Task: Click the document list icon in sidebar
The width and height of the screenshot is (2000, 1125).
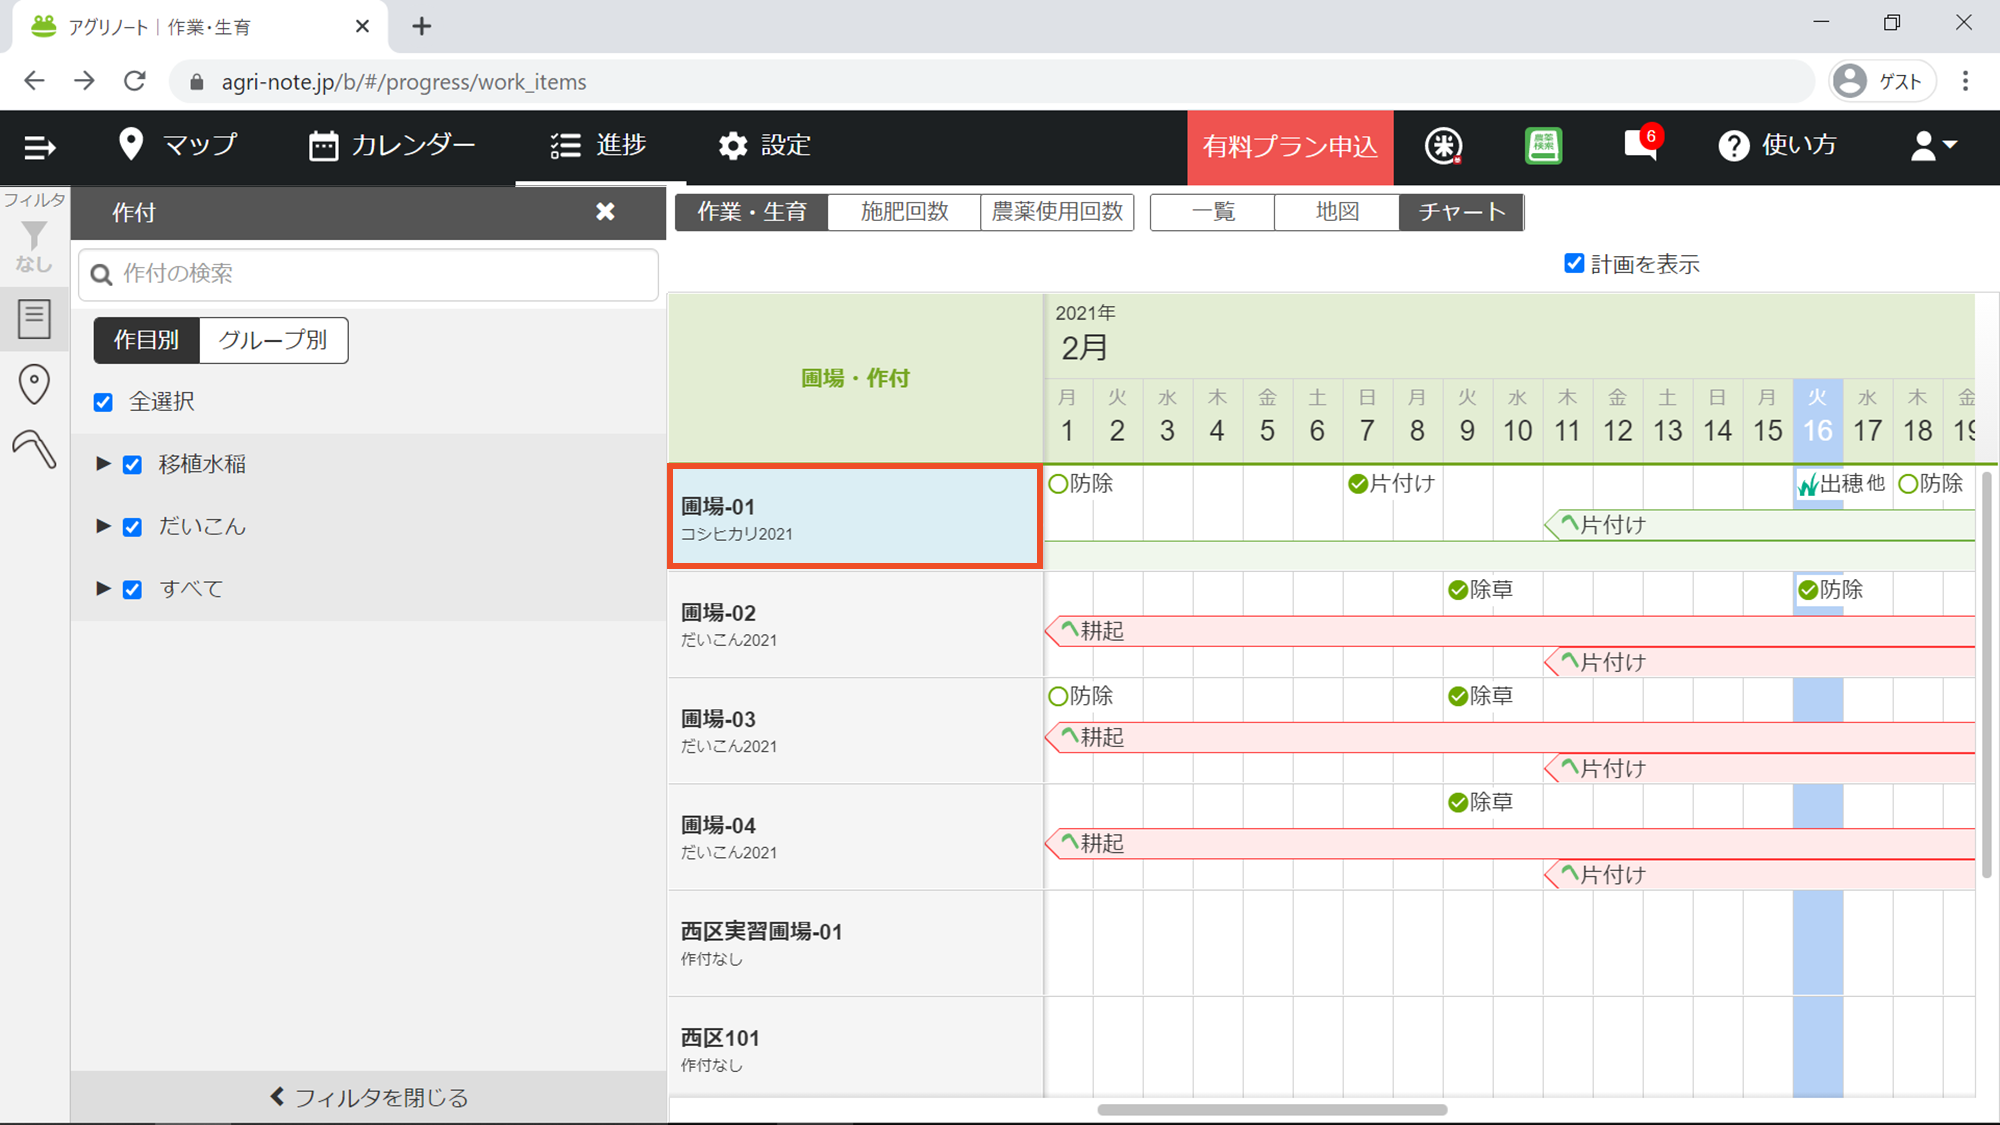Action: [x=34, y=319]
